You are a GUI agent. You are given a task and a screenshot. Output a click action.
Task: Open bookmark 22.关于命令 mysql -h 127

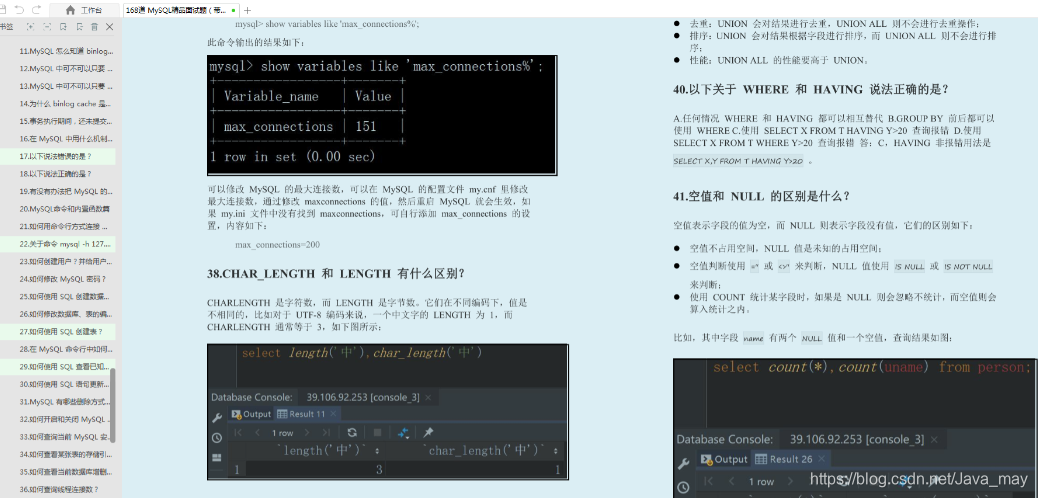58,244
